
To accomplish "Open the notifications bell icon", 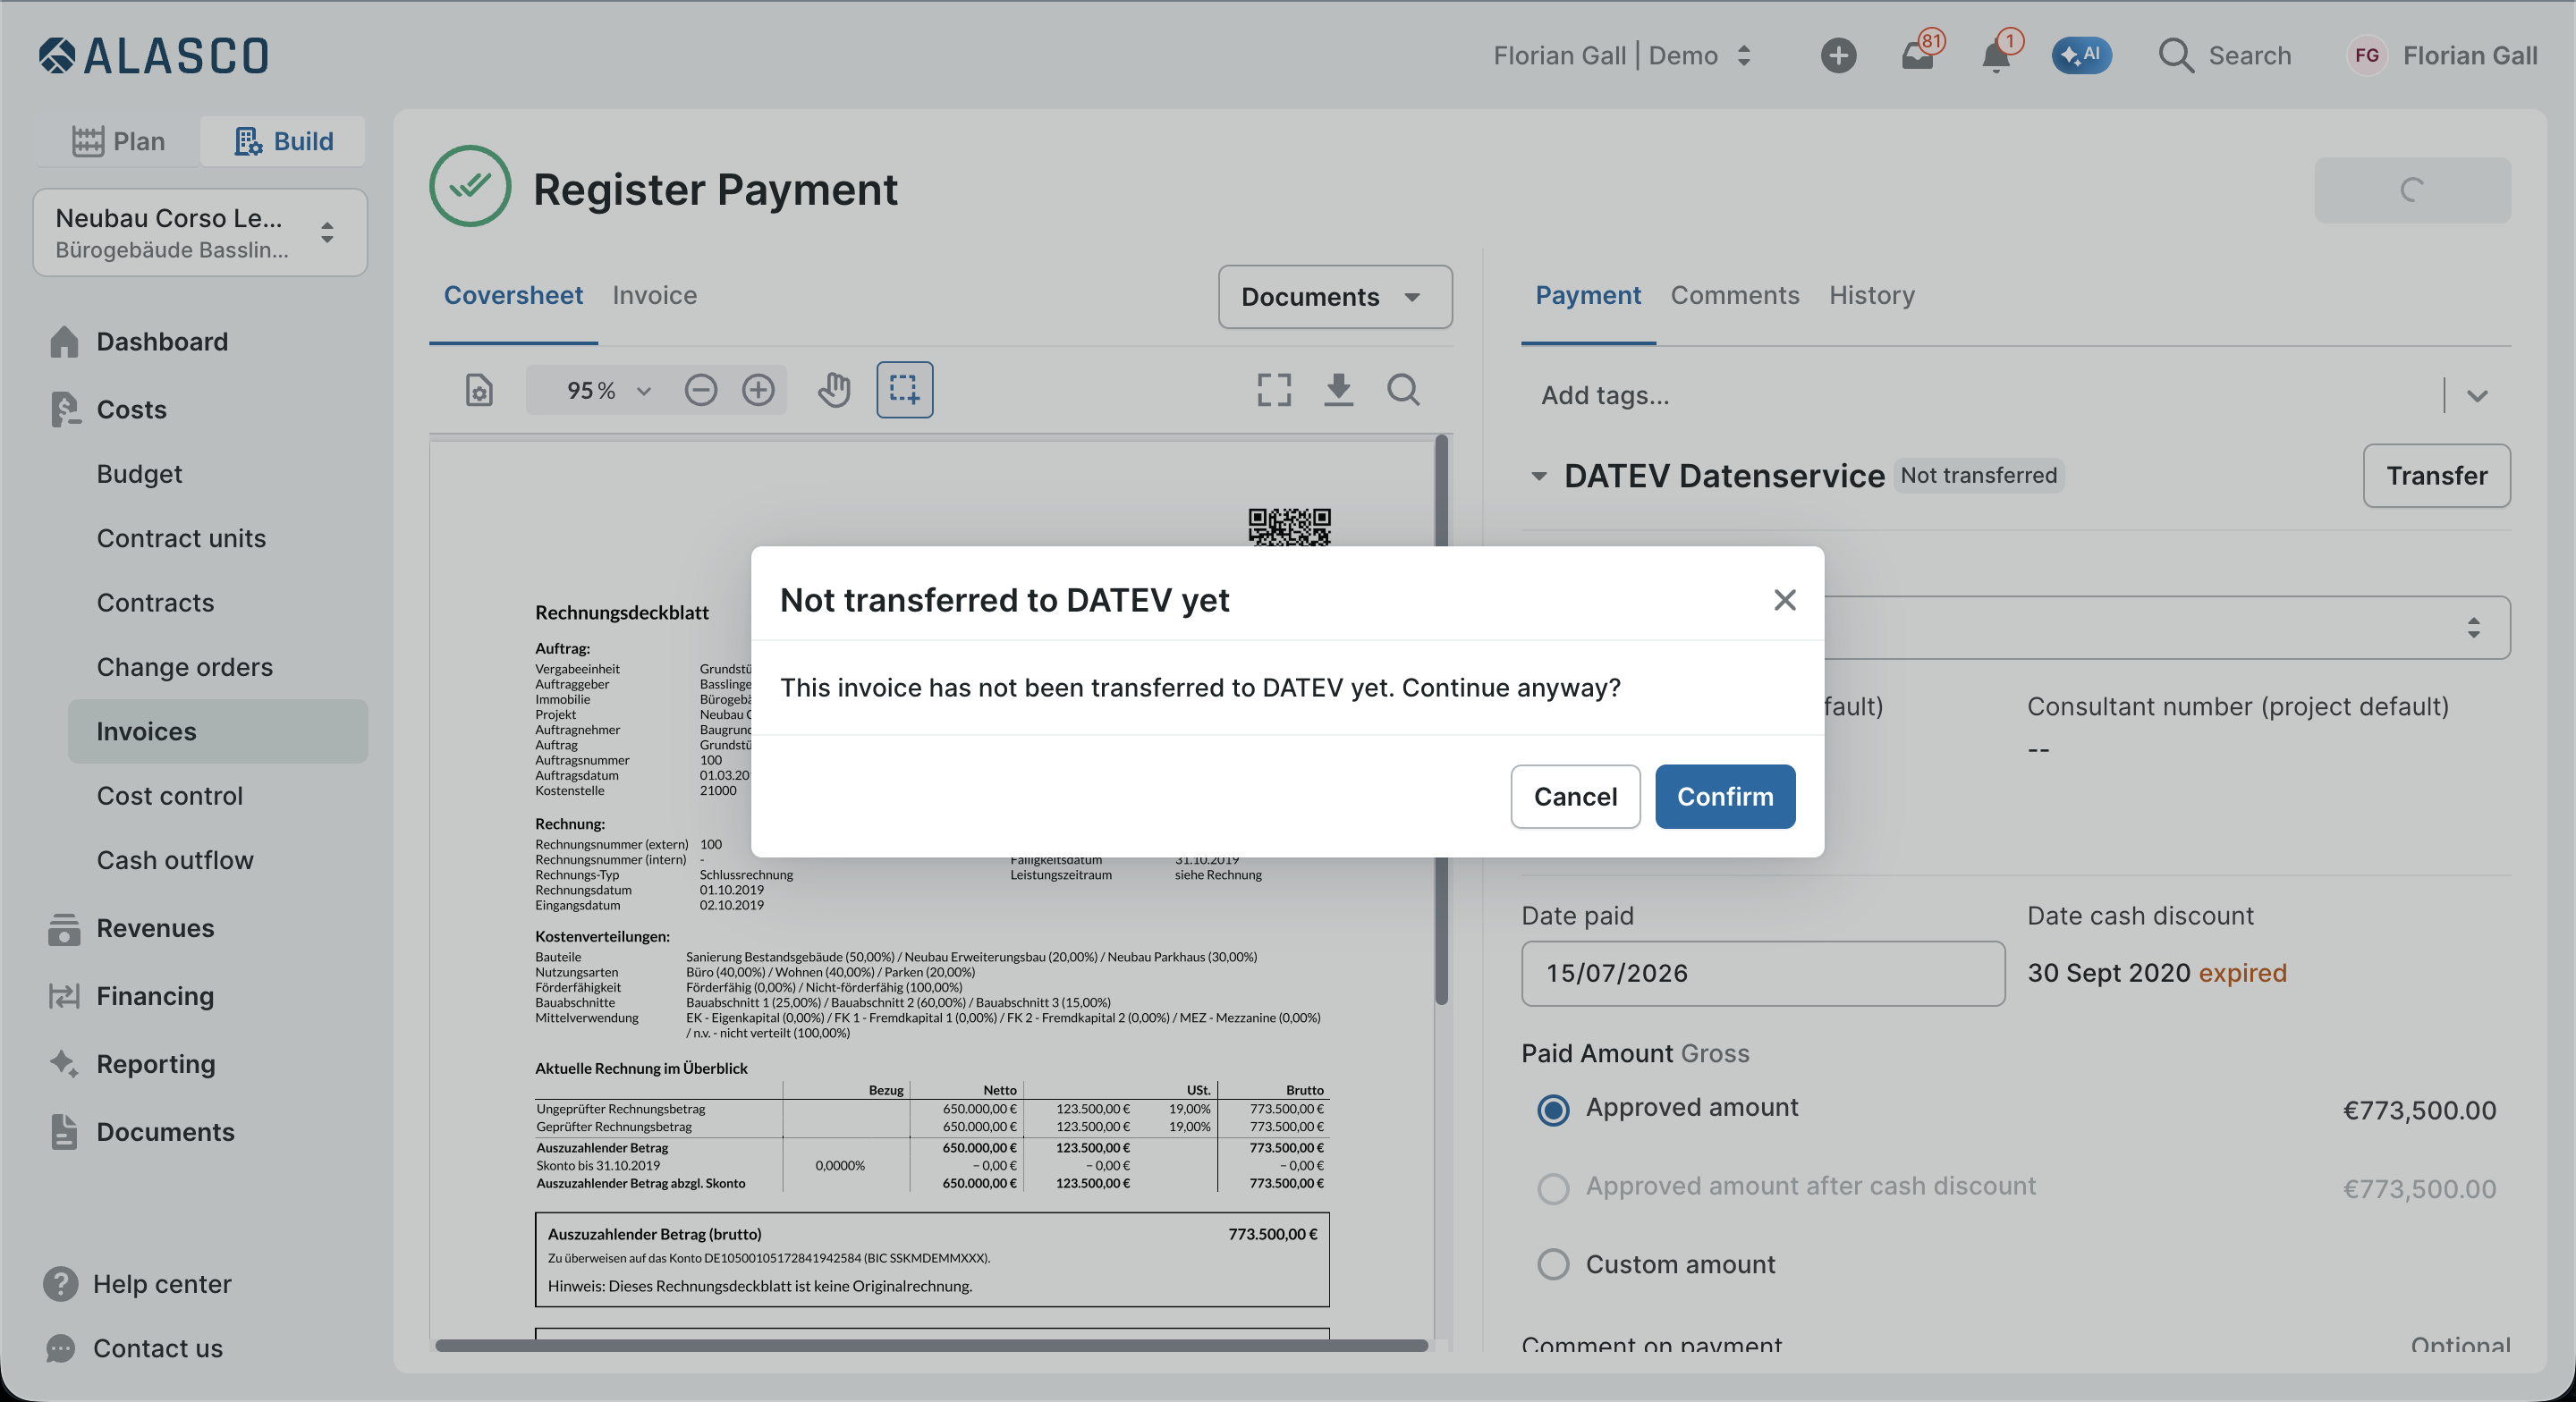I will tap(1997, 55).
